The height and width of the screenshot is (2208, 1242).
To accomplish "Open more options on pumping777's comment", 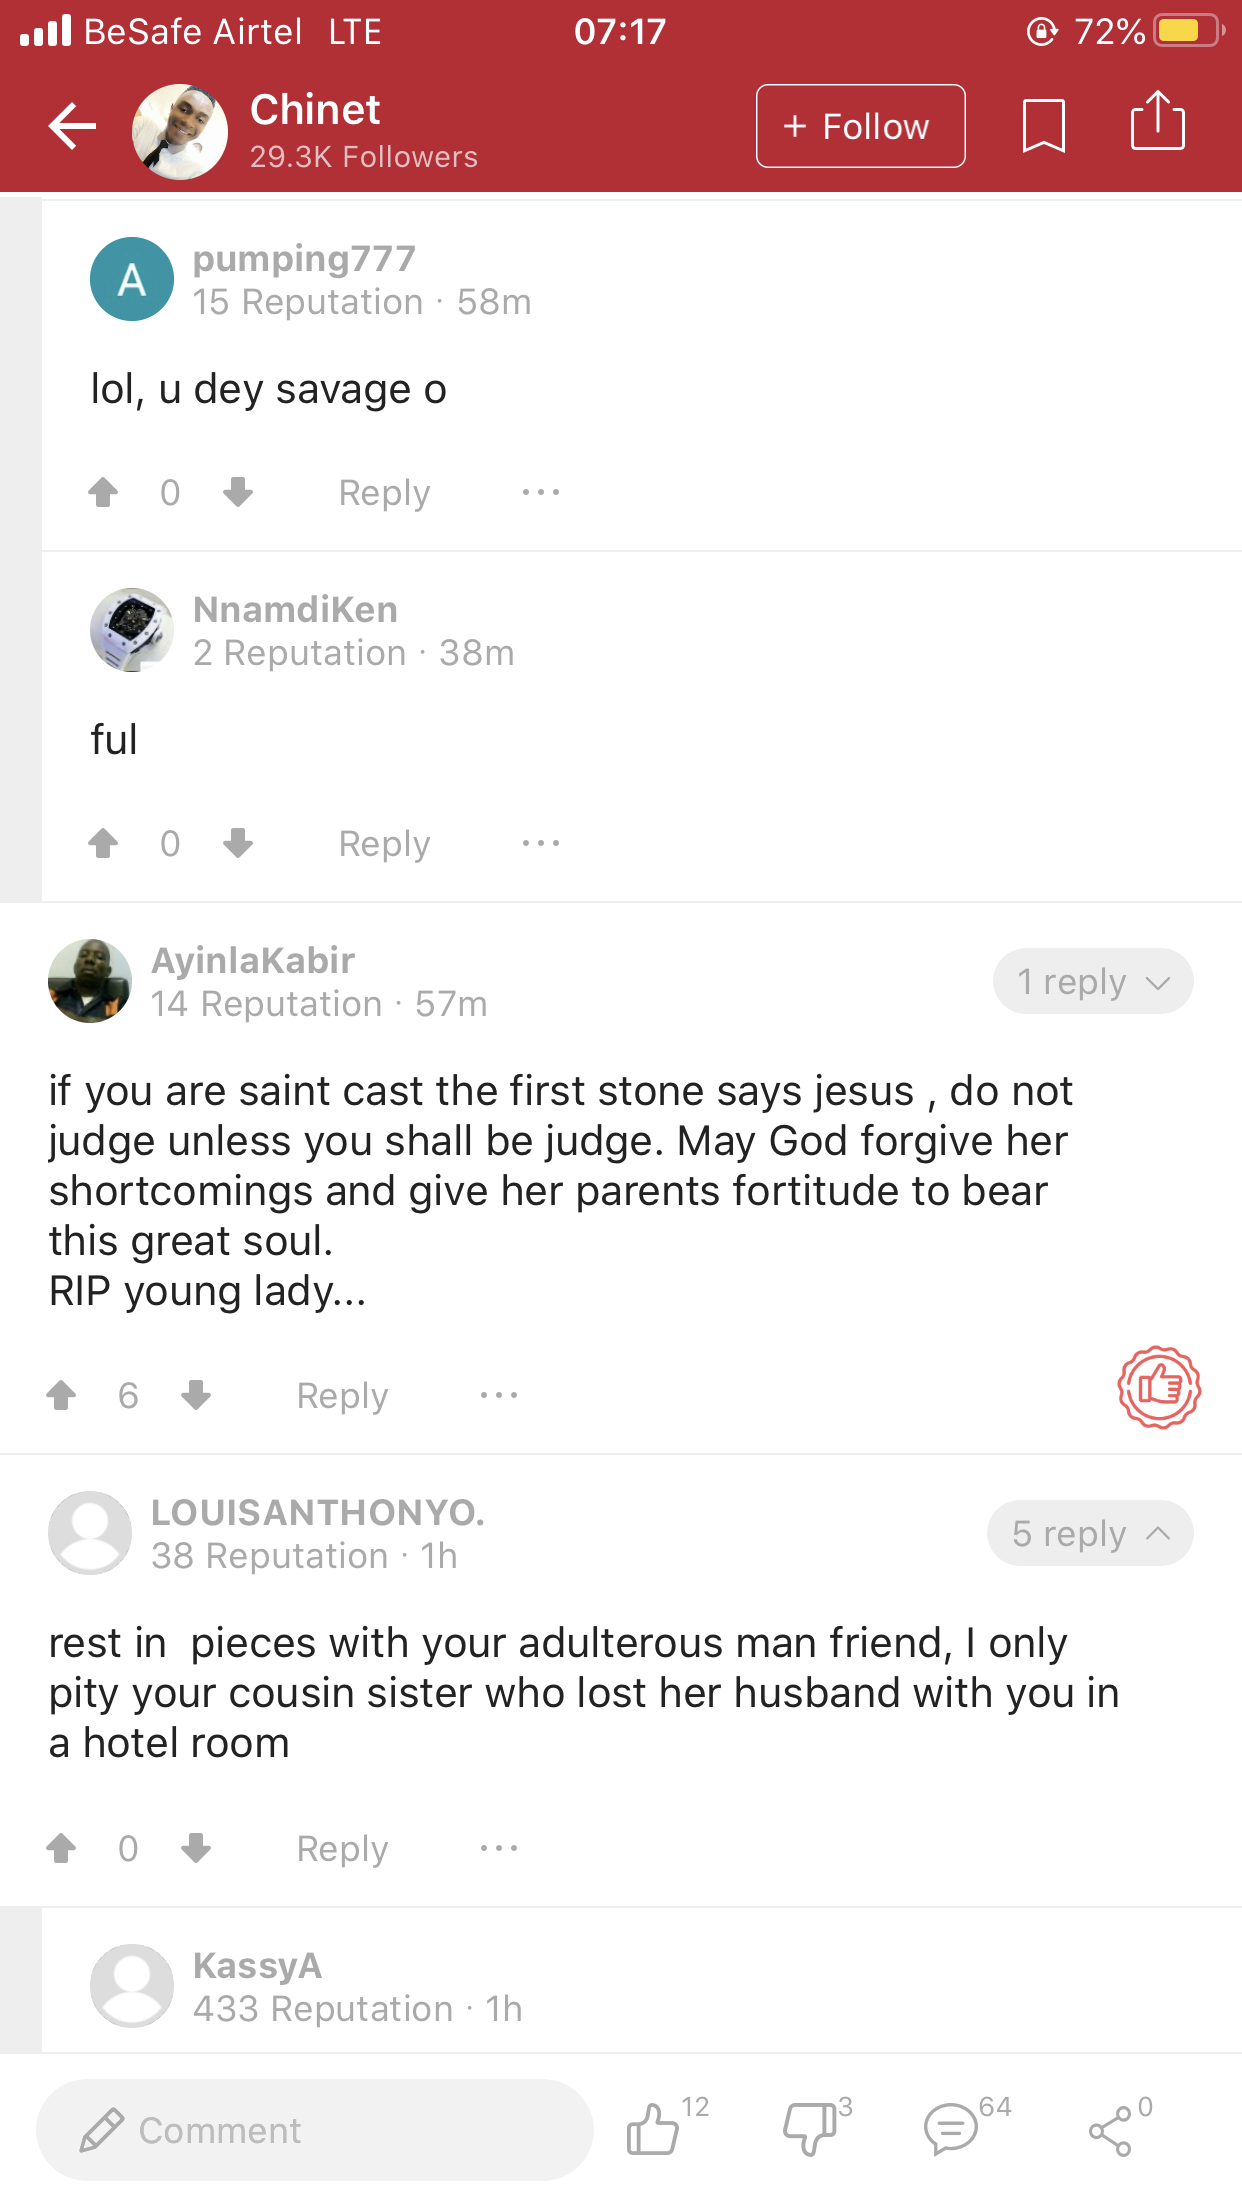I will (541, 492).
